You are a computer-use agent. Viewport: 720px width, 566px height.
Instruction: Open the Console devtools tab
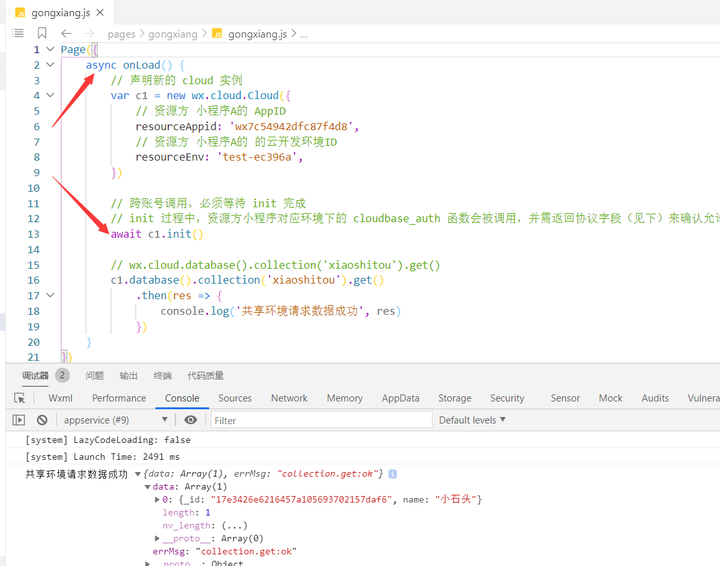182,398
